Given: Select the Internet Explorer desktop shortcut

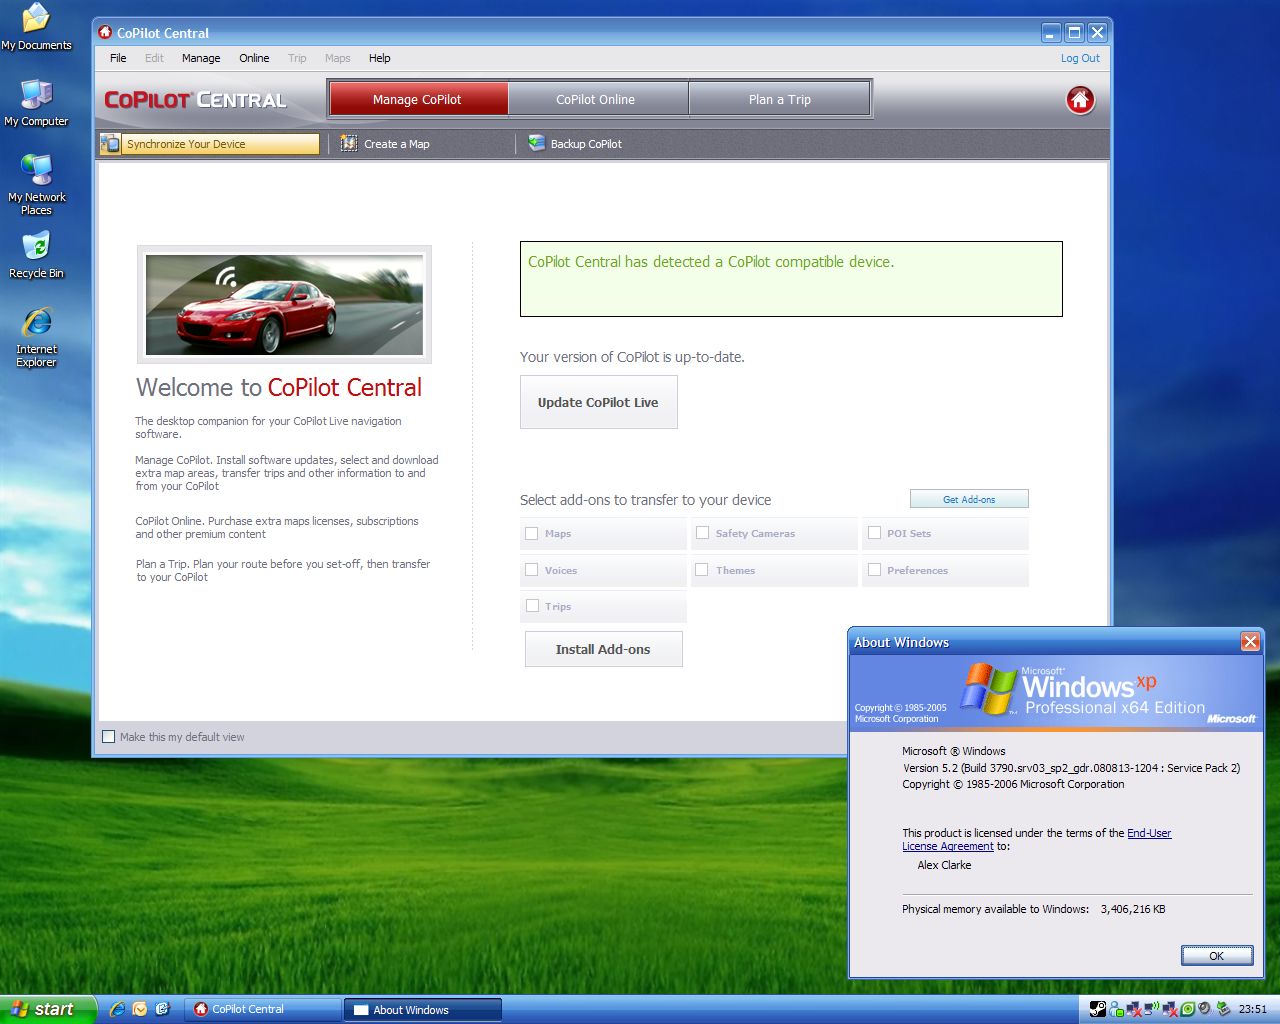Looking at the screenshot, I should click(36, 337).
